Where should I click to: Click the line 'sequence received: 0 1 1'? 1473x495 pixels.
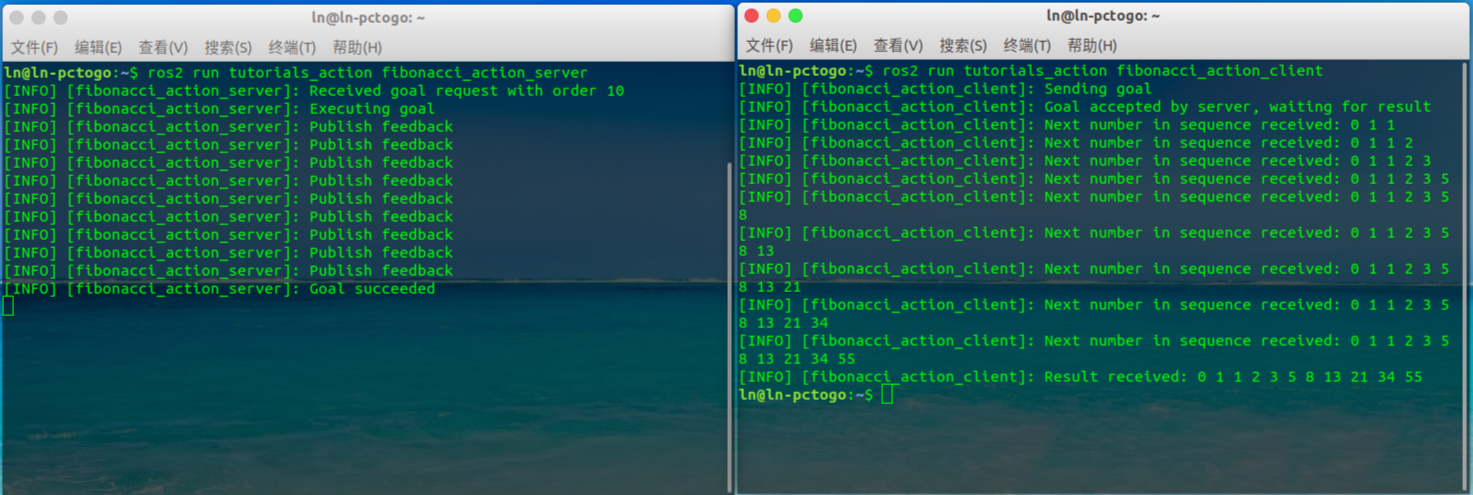point(1067,125)
